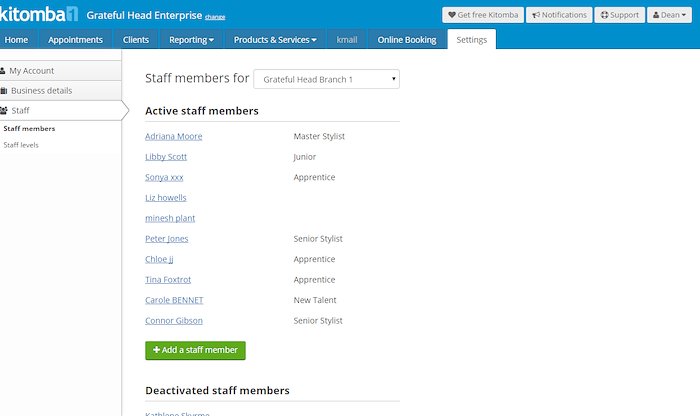
Task: Click the Business details building icon
Action: click(4, 90)
